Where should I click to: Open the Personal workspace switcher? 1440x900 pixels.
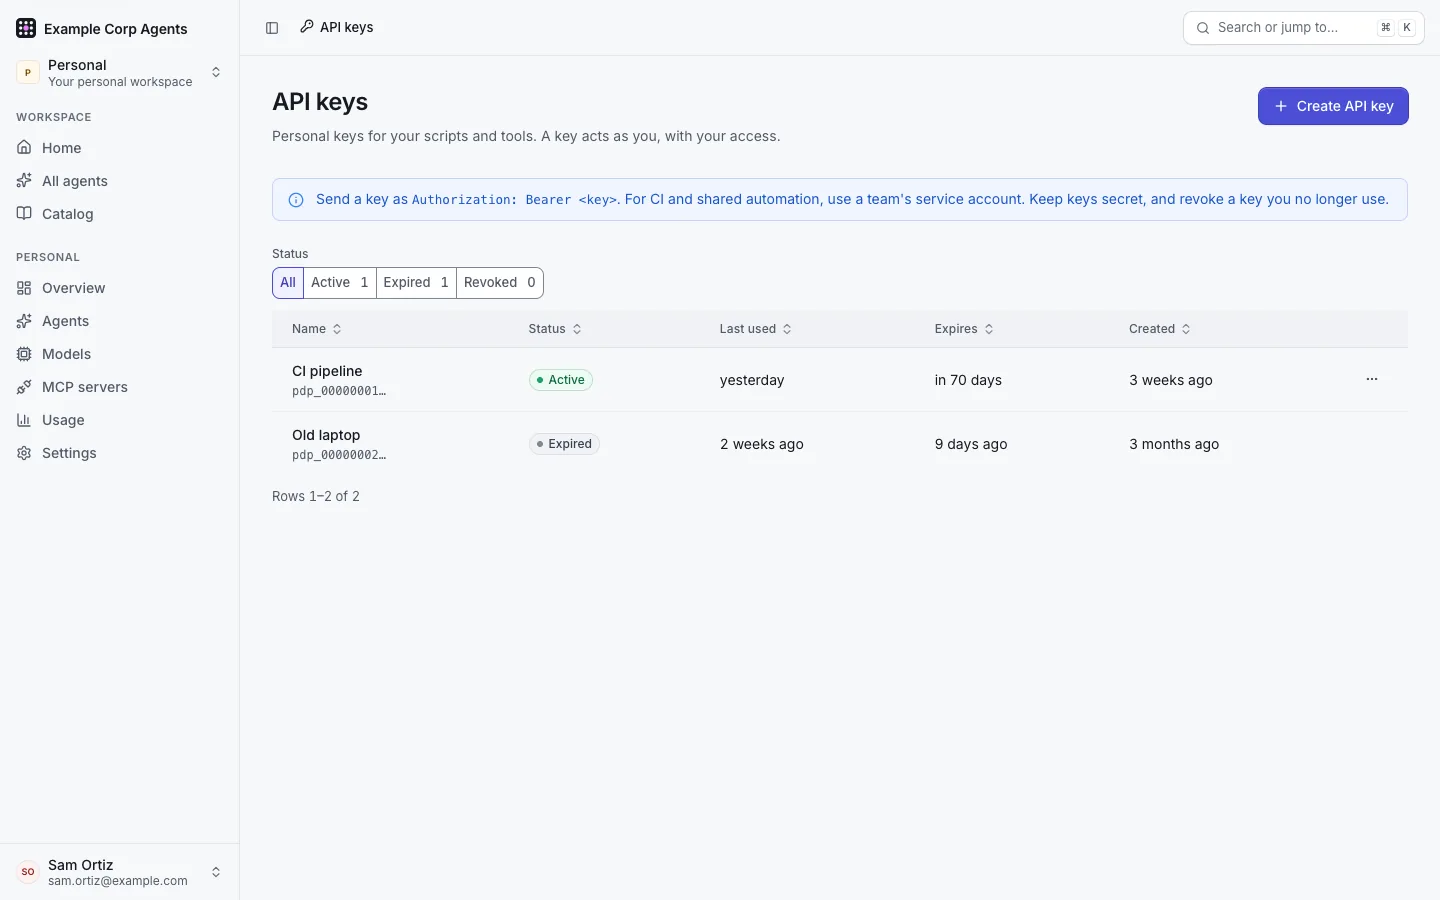(120, 72)
